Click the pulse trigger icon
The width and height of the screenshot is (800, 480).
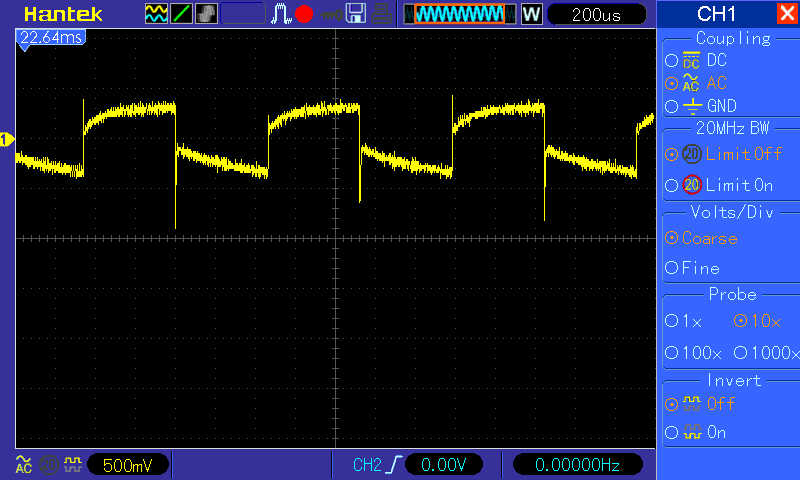(280, 14)
